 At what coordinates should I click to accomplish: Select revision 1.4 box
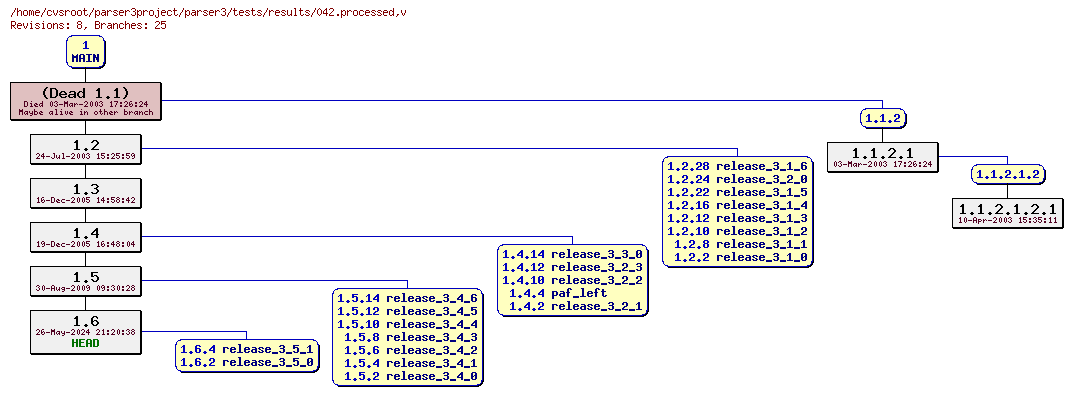[85, 237]
